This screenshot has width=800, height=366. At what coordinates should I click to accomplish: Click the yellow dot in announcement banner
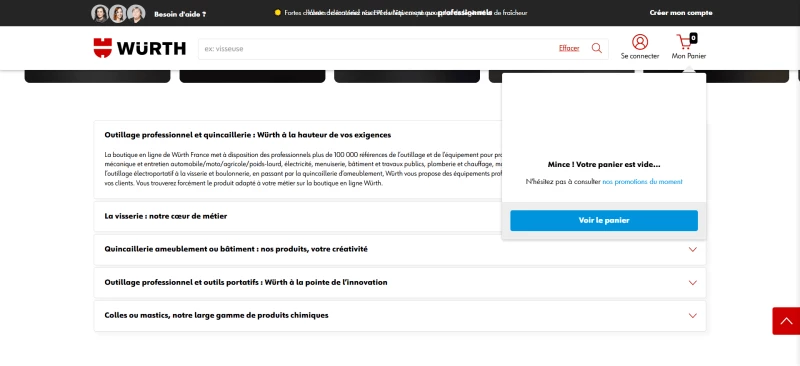tap(278, 13)
